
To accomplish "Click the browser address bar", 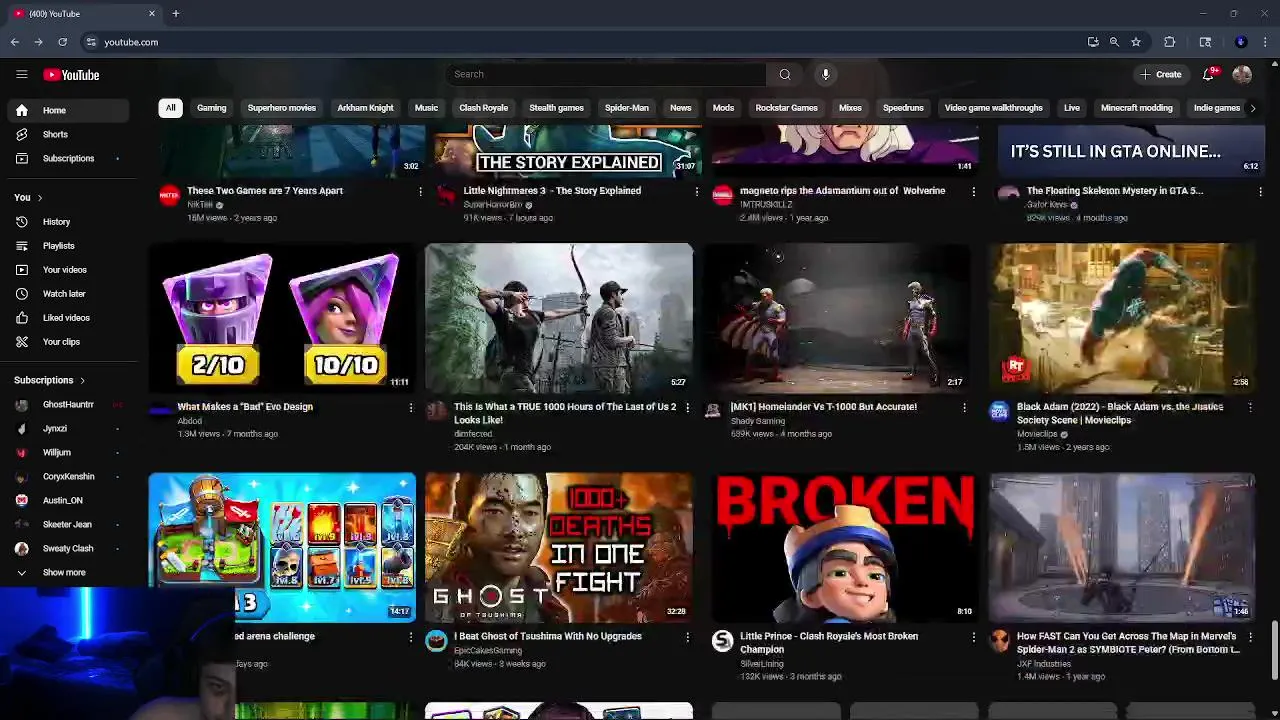I will click(580, 42).
